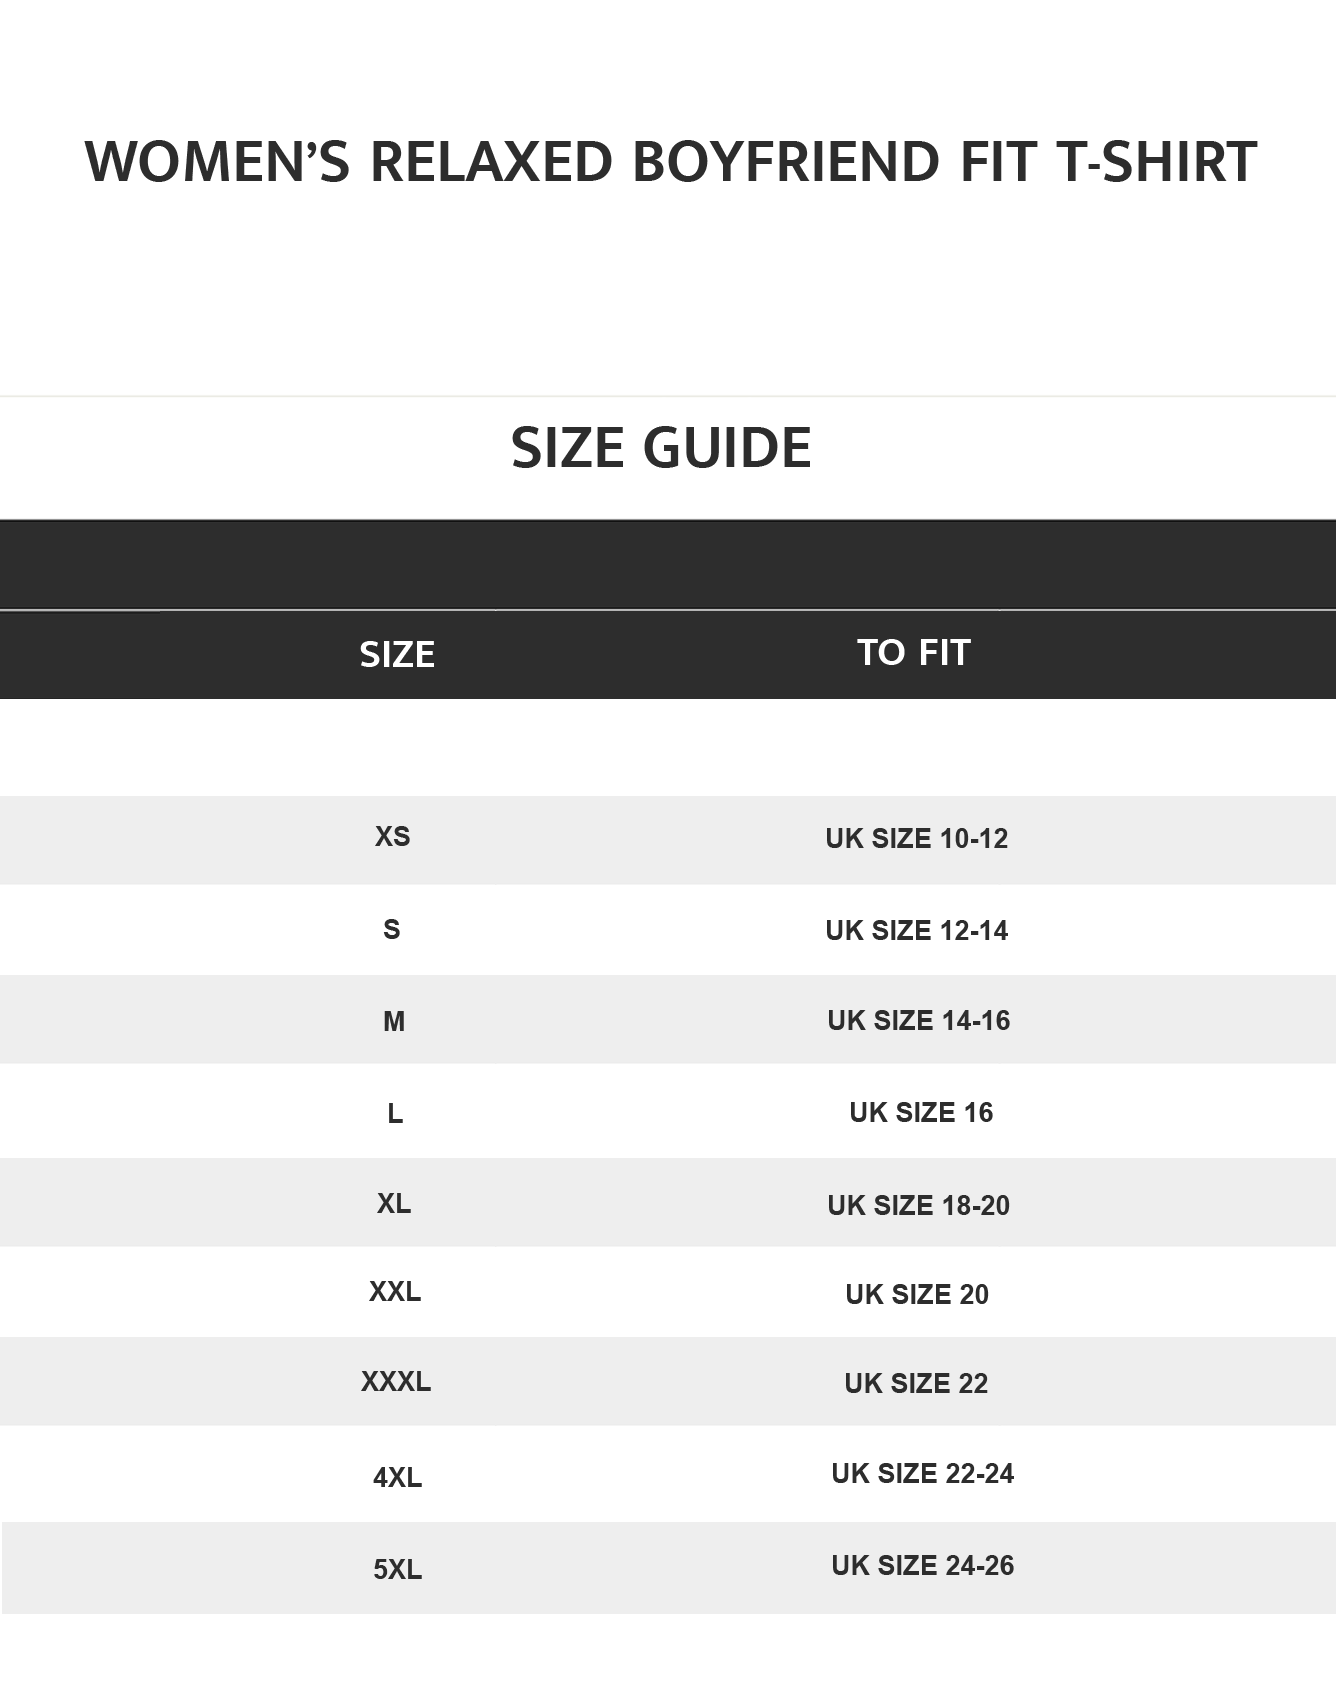Select the M size row label
The image size is (1336, 1696).
click(x=394, y=1021)
